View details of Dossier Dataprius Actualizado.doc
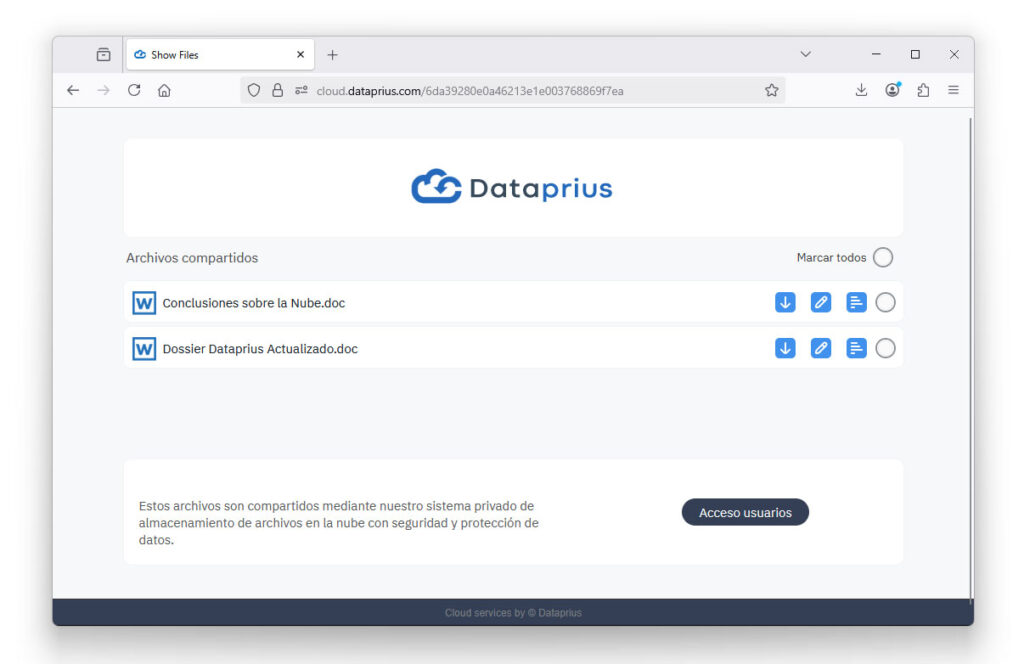 [x=856, y=348]
